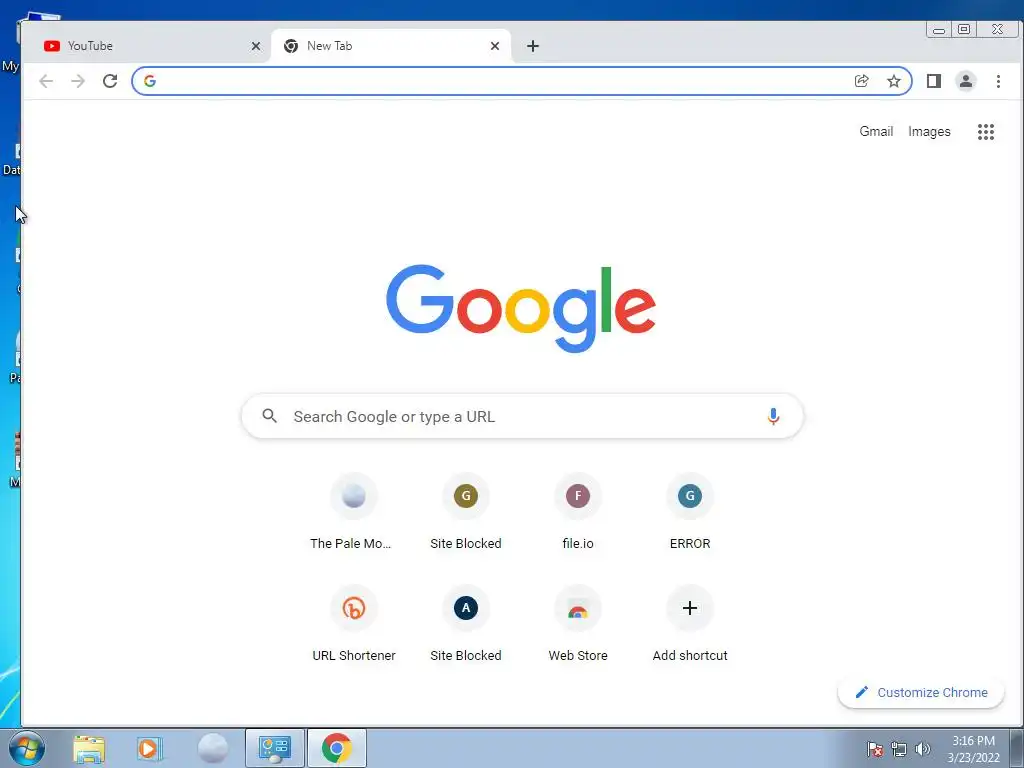The width and height of the screenshot is (1024, 768).
Task: Click the Google logo
Action: 520,308
